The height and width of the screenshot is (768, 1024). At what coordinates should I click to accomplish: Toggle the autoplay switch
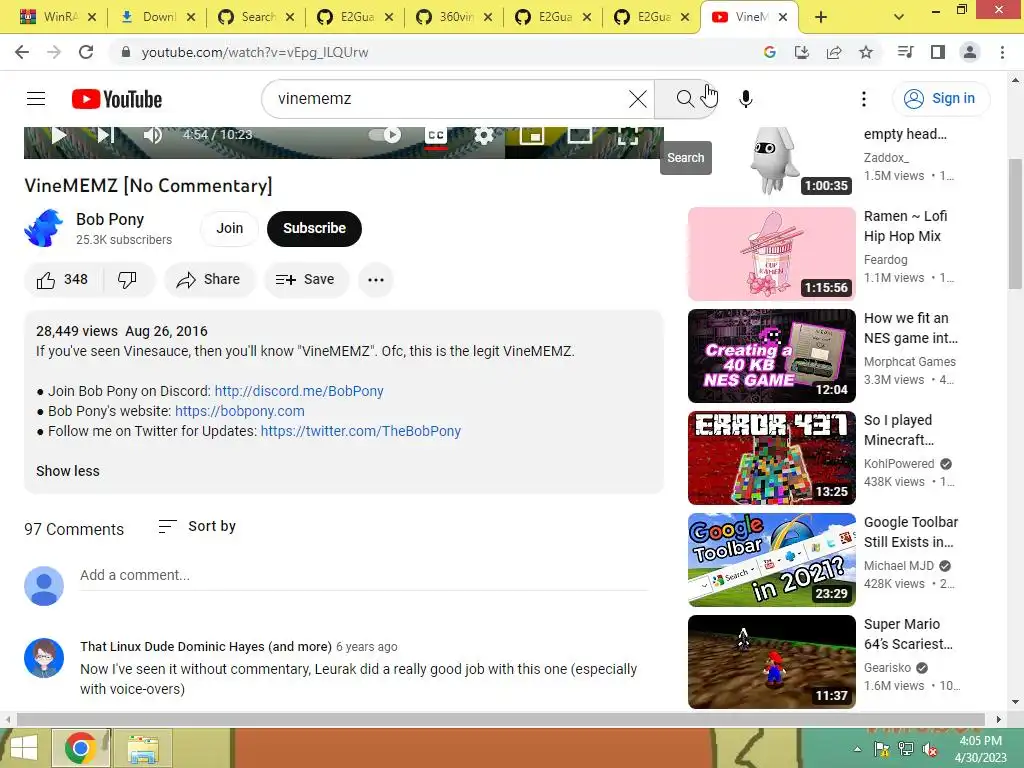click(385, 135)
